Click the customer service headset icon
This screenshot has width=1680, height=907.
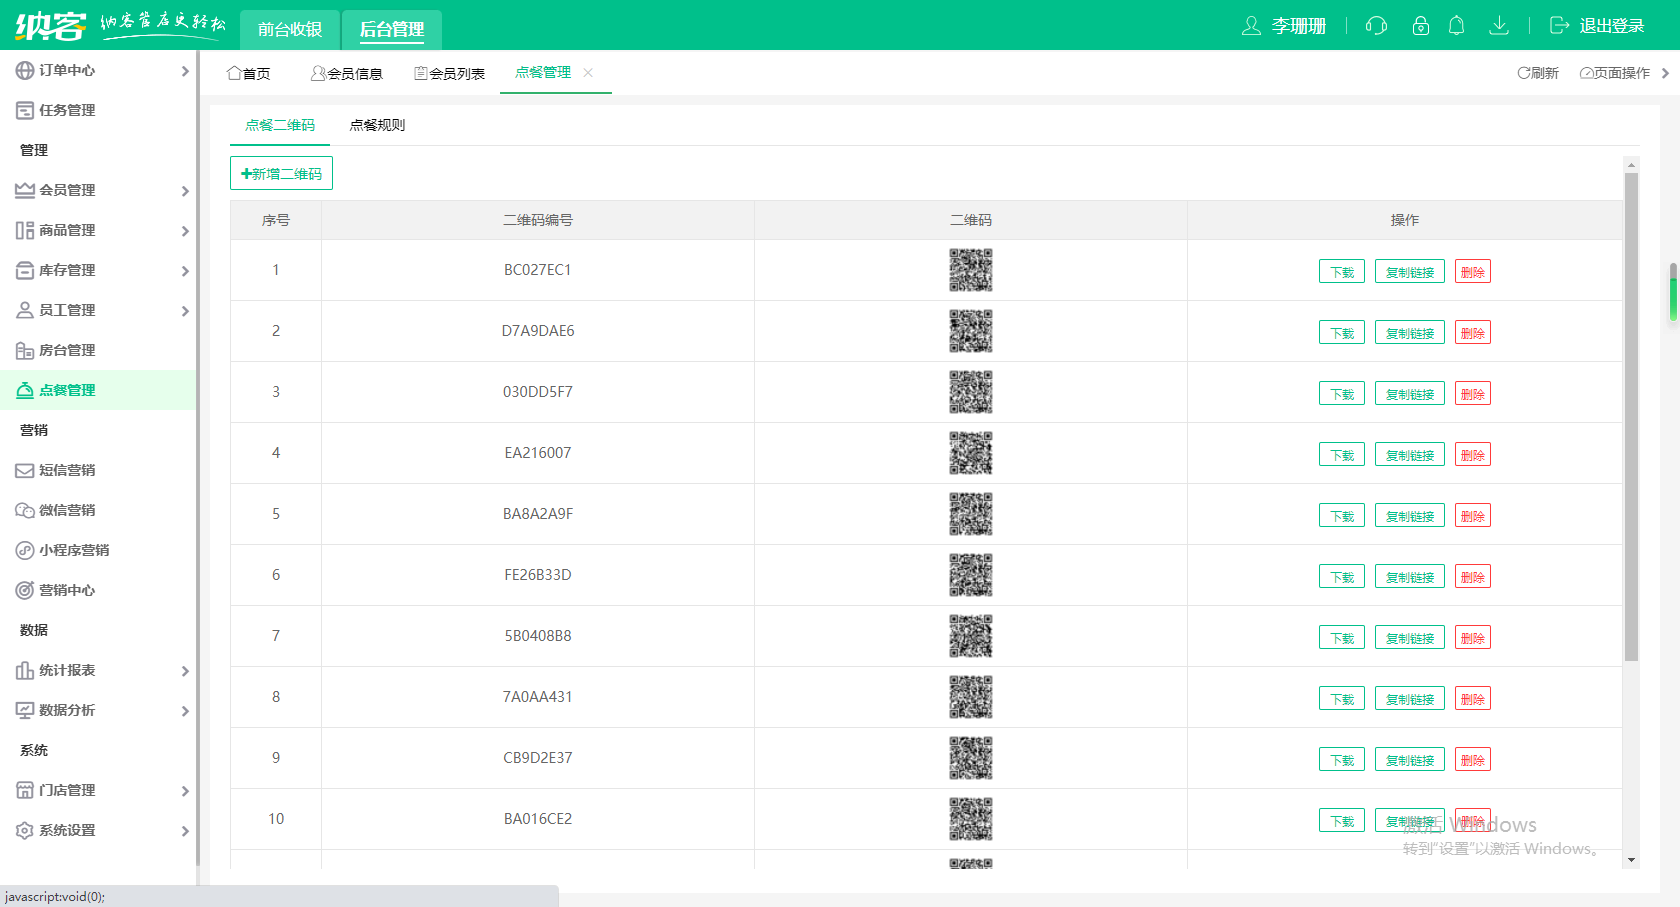pos(1376,26)
